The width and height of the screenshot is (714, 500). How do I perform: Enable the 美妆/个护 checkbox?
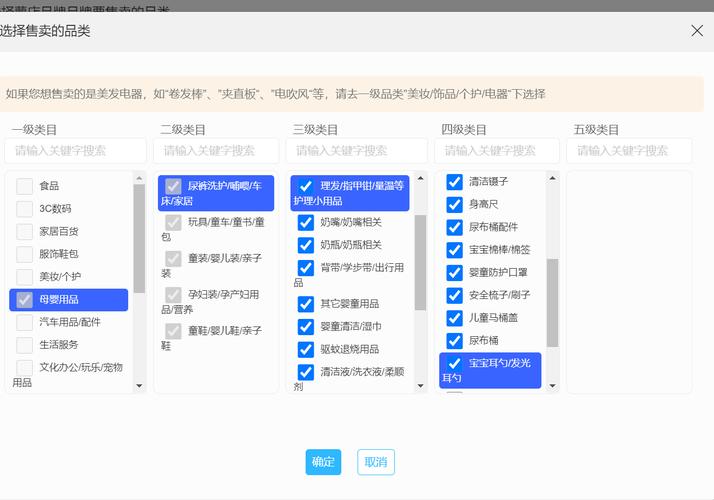[x=25, y=276]
